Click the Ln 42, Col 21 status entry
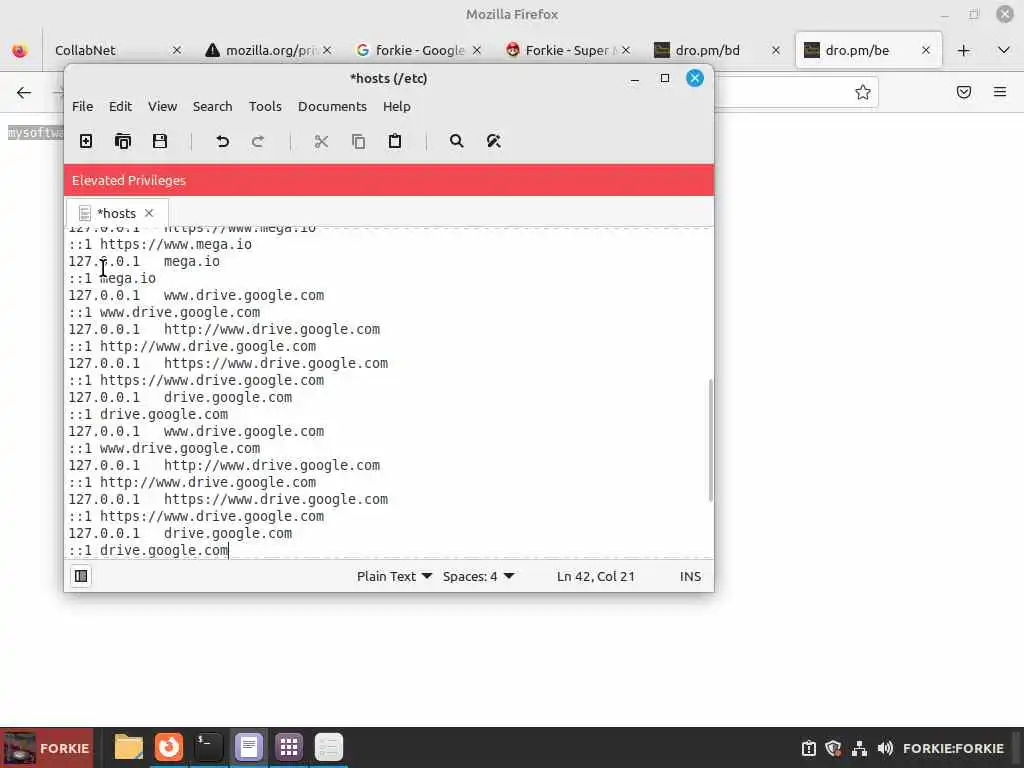 [x=596, y=576]
